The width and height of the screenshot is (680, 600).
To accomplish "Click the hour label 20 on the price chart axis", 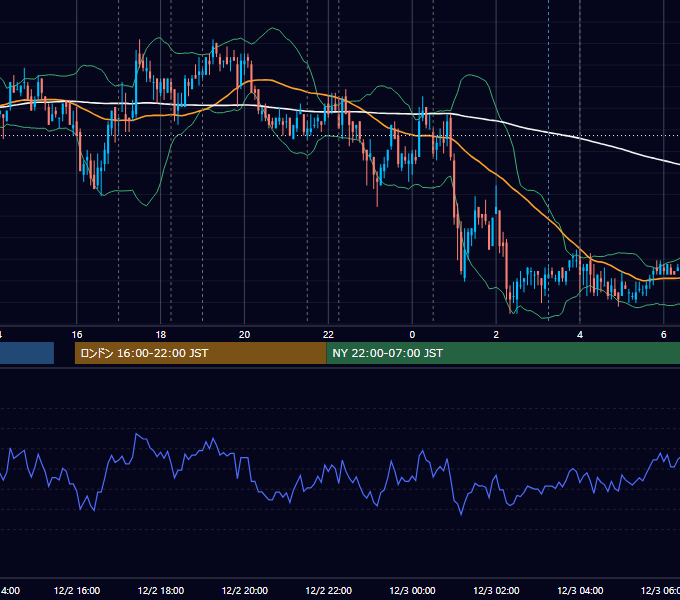I will [245, 335].
